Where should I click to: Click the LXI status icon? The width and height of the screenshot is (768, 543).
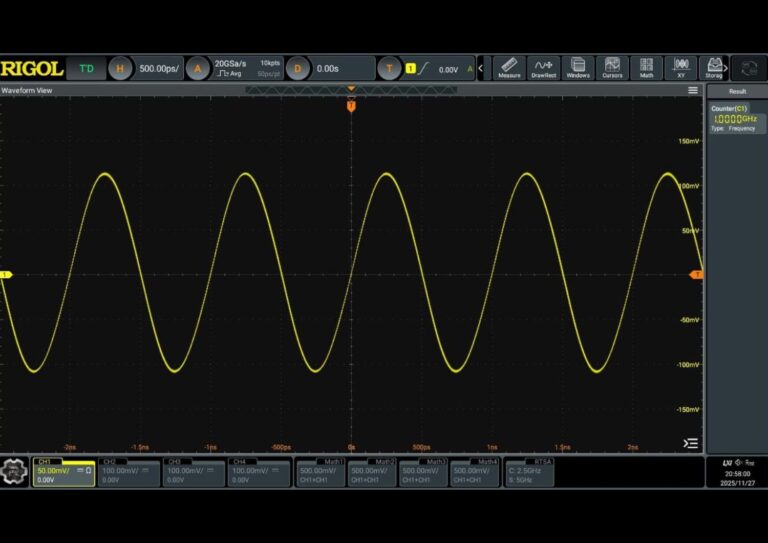pyautogui.click(x=727, y=462)
